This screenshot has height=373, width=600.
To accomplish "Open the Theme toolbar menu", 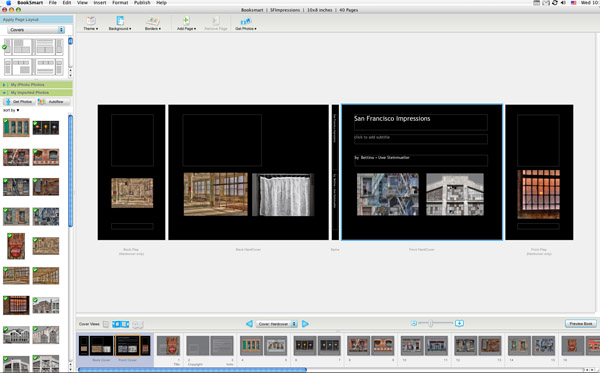I will 91,23.
